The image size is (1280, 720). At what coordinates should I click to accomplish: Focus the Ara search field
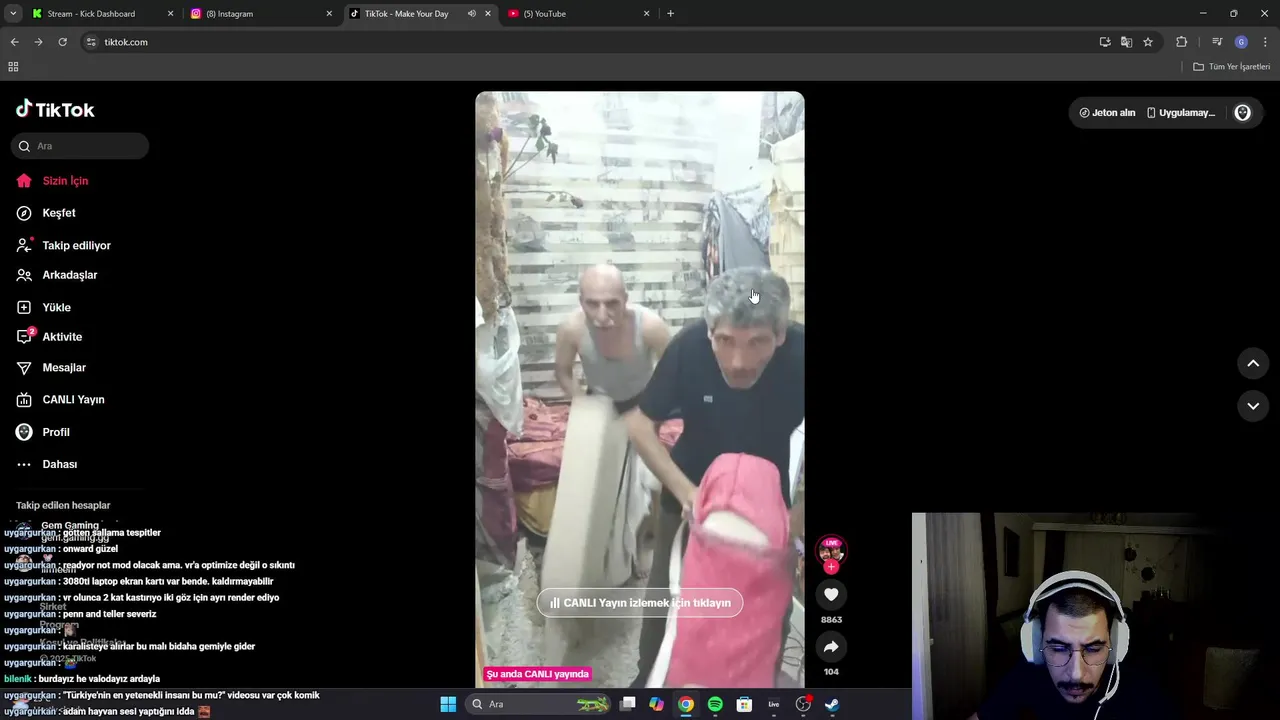coord(80,146)
